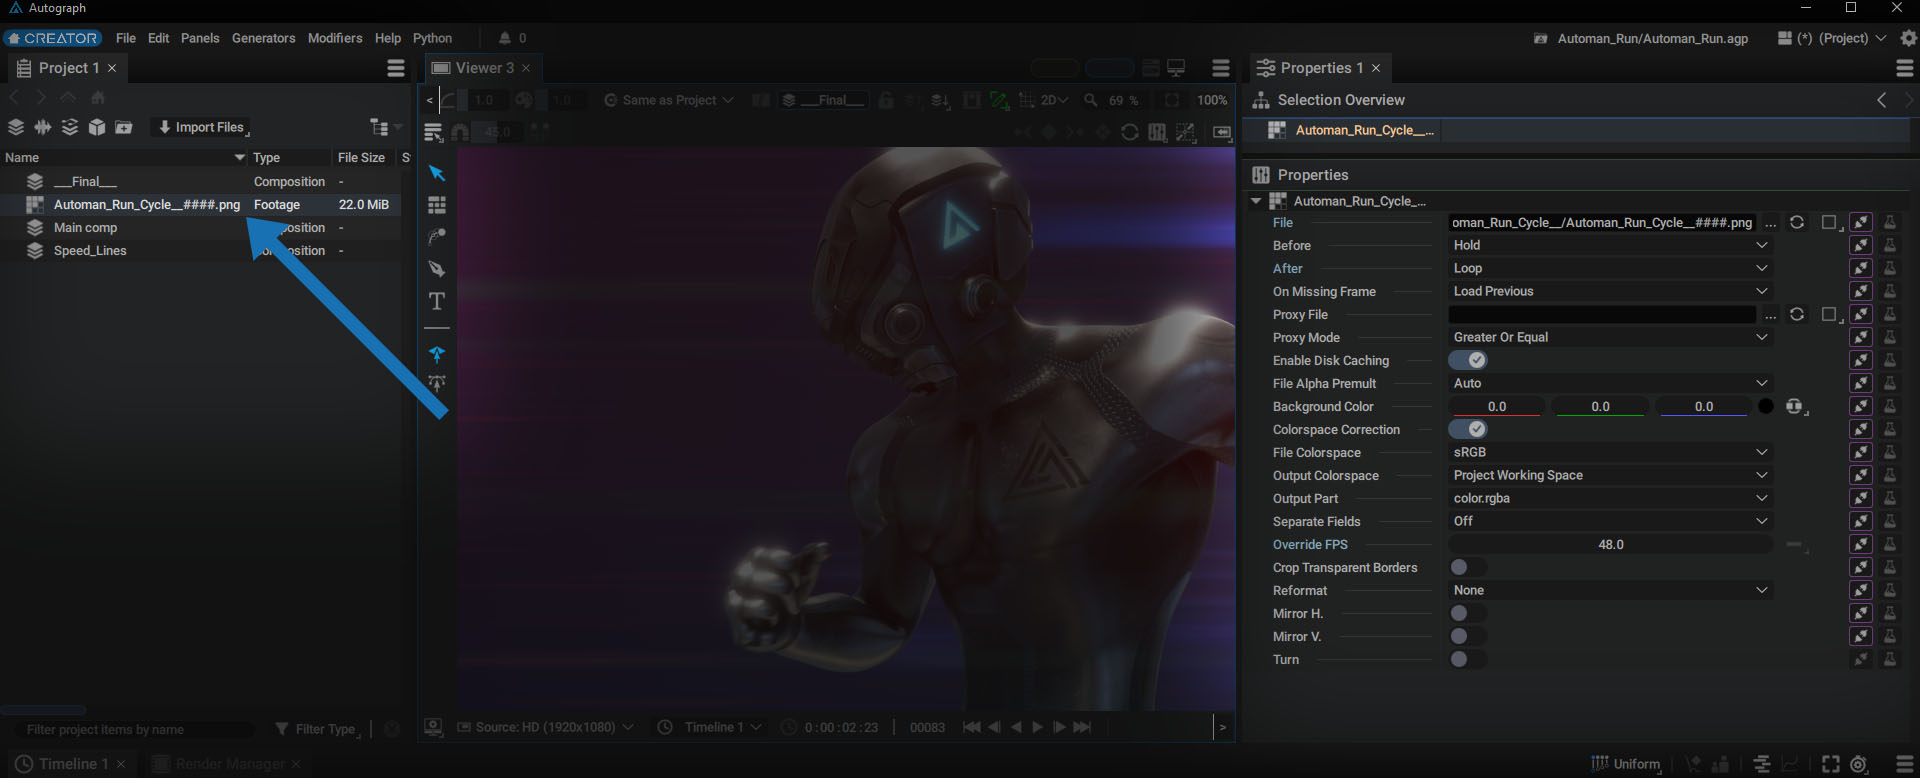Click the Import Files button
The image size is (1920, 778).
(x=201, y=127)
